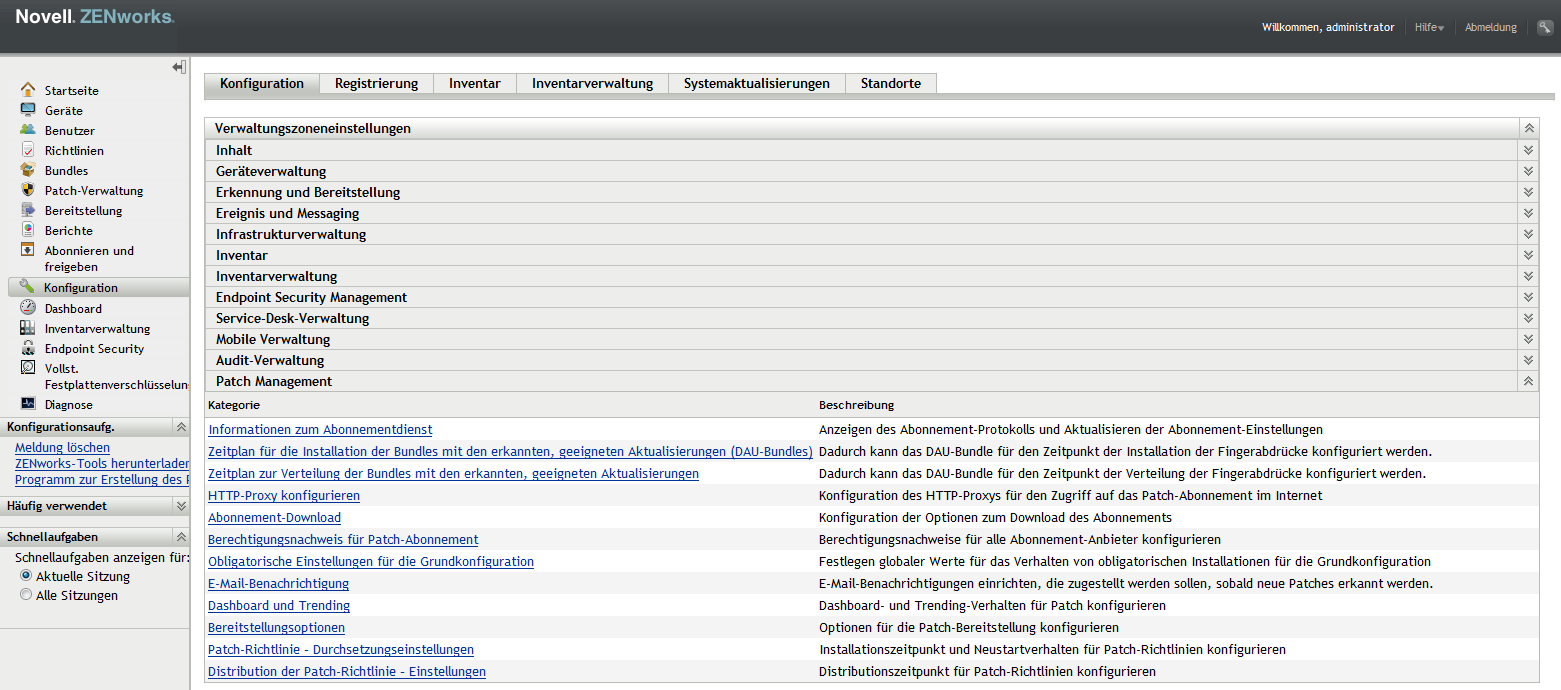Image resolution: width=1561 pixels, height=690 pixels.
Task: Expand the Inhalt section
Action: click(1528, 150)
